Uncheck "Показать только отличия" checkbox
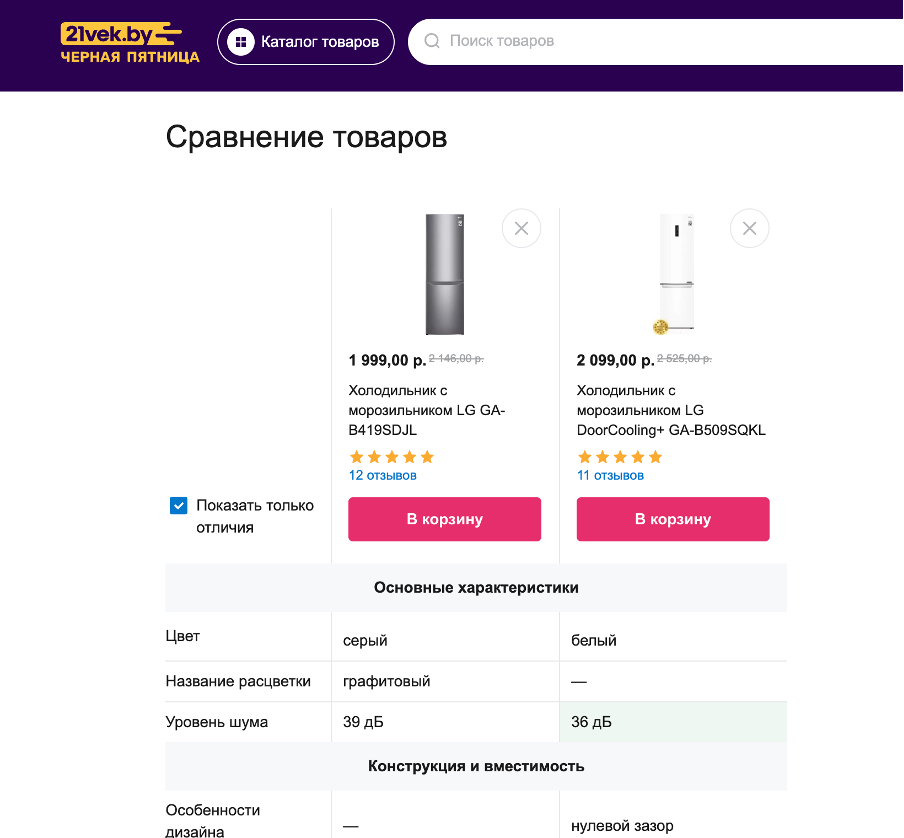The height and width of the screenshot is (838, 904). (x=179, y=506)
